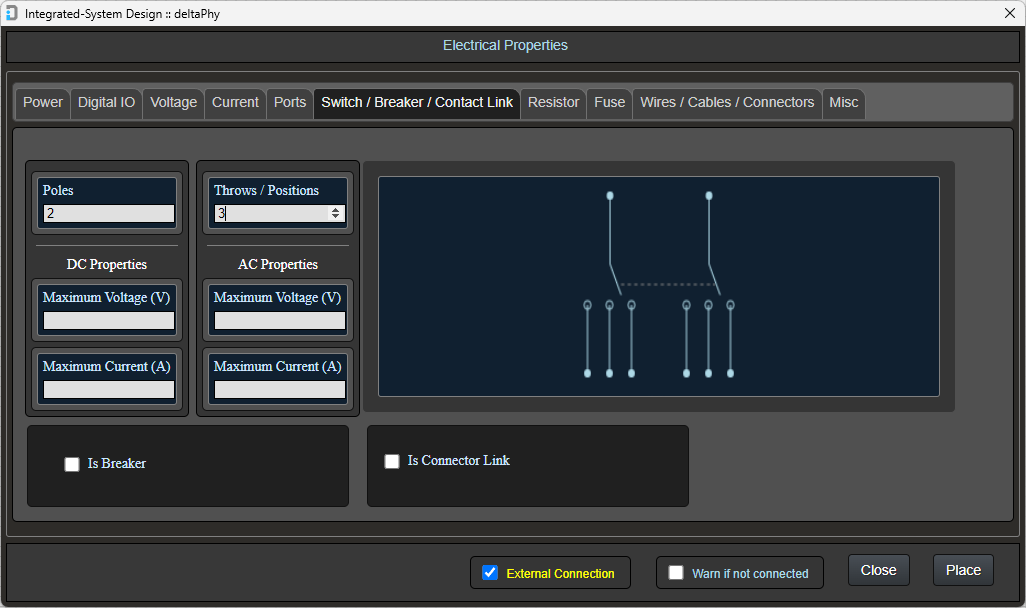Decrease Throws / Positions with down arrow
Screen dimensions: 1026x608
click(x=336, y=217)
